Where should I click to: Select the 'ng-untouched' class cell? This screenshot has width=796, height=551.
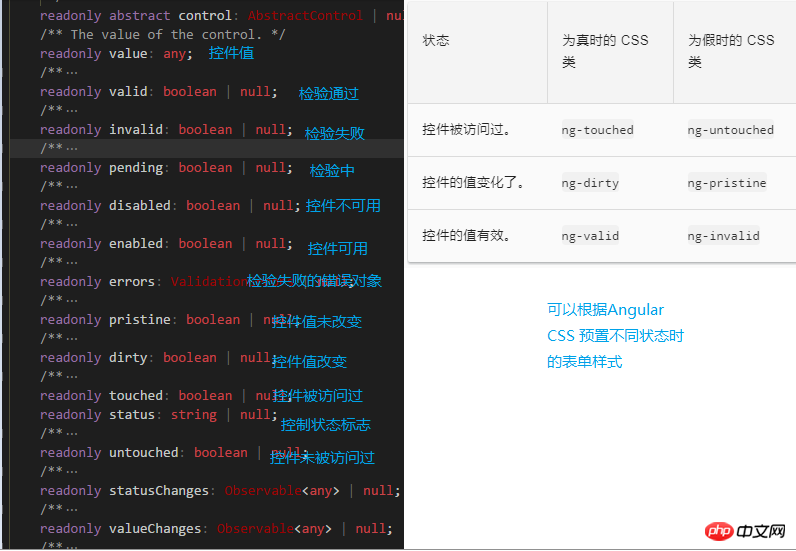[731, 130]
